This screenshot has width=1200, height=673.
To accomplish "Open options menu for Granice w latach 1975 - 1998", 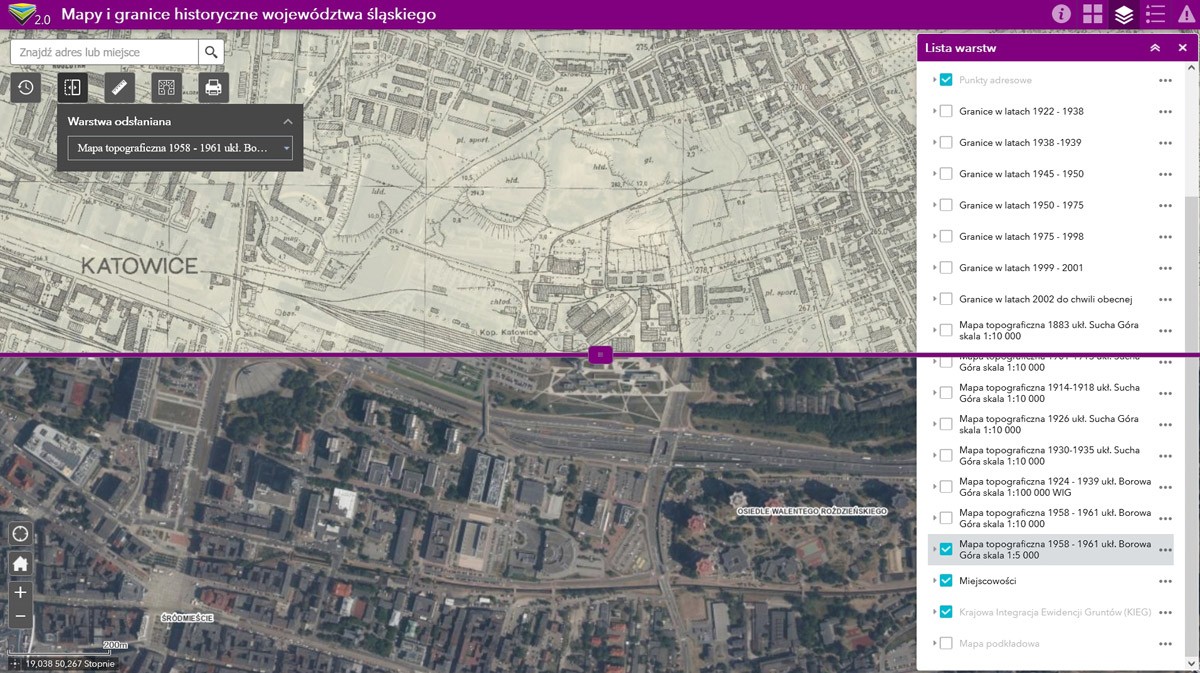I will point(1165,237).
